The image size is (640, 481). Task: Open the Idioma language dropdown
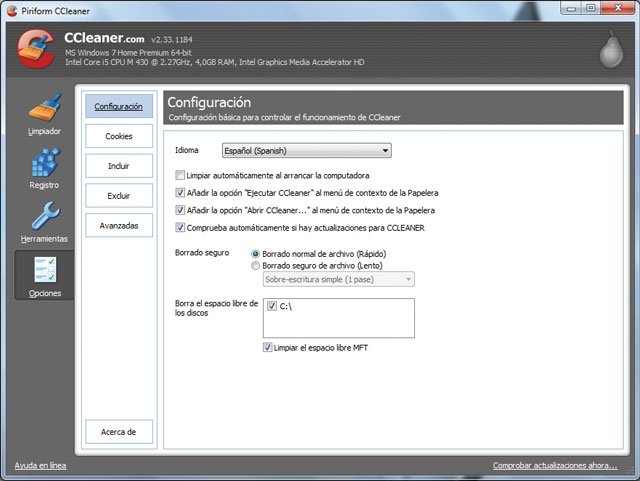click(x=307, y=151)
